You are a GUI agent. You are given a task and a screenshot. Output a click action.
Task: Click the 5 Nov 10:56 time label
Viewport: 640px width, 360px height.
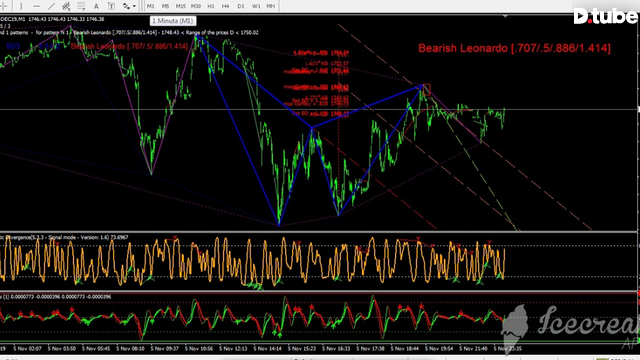point(199,349)
